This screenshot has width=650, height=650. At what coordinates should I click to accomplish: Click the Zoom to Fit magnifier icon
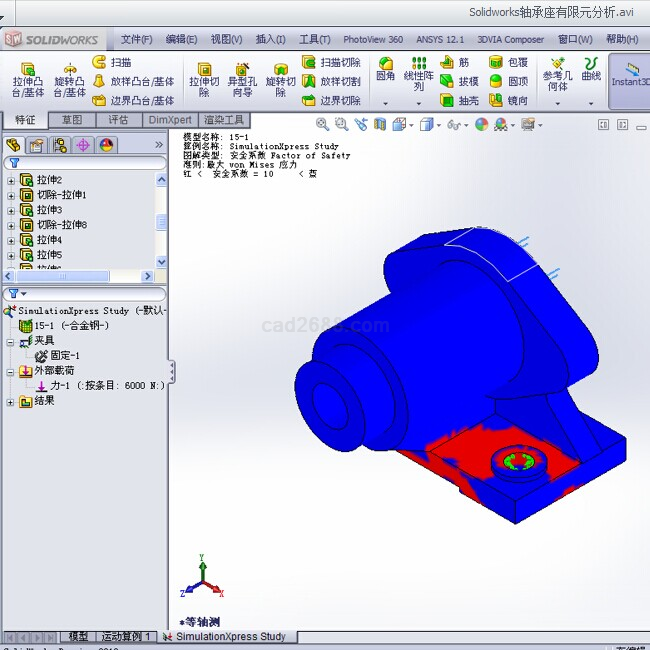coord(323,124)
